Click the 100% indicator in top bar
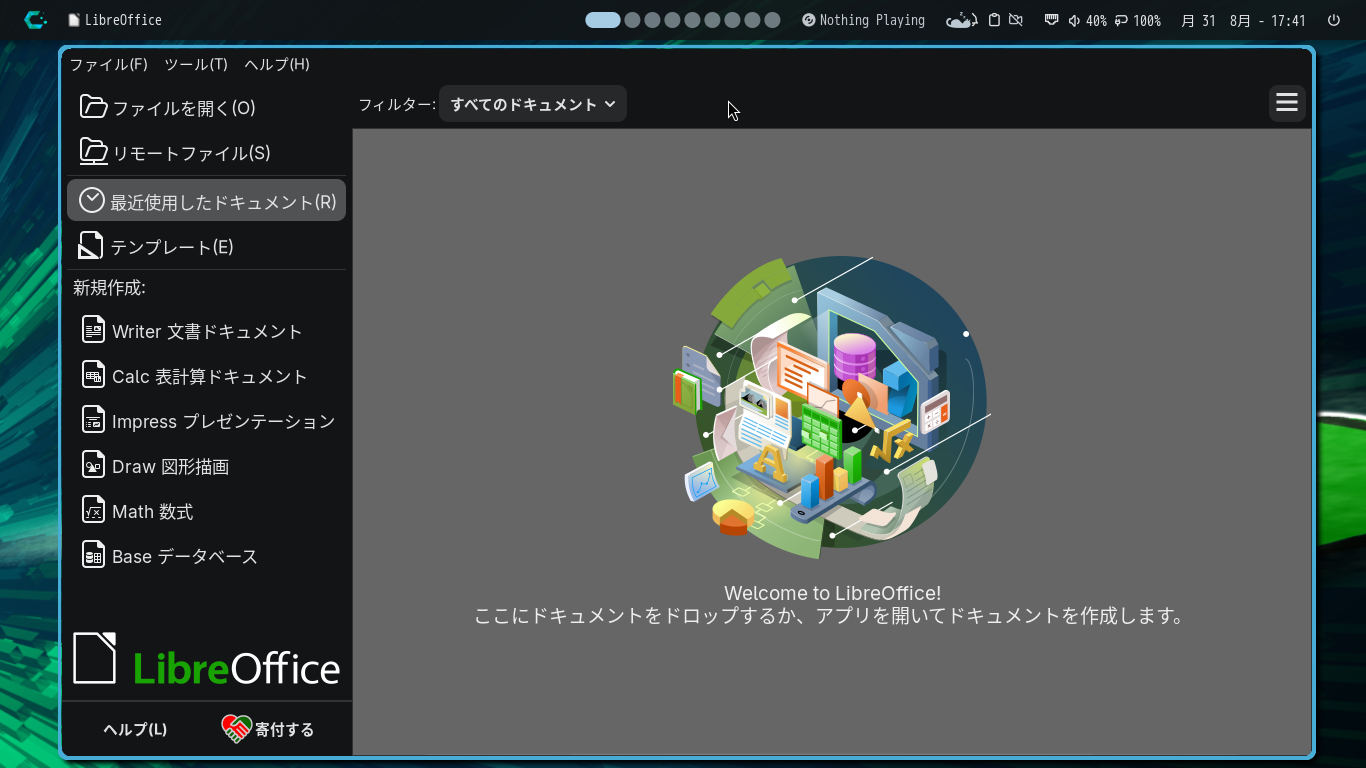 coord(1138,20)
